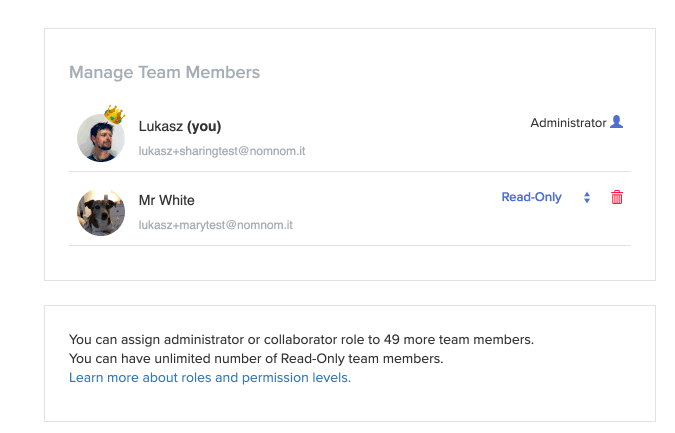Click the Manage Team Members heading
This screenshot has width=675, height=433.
(x=164, y=72)
